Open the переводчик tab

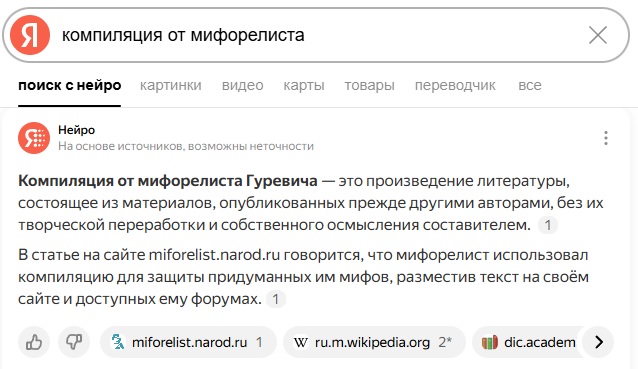pyautogui.click(x=455, y=85)
